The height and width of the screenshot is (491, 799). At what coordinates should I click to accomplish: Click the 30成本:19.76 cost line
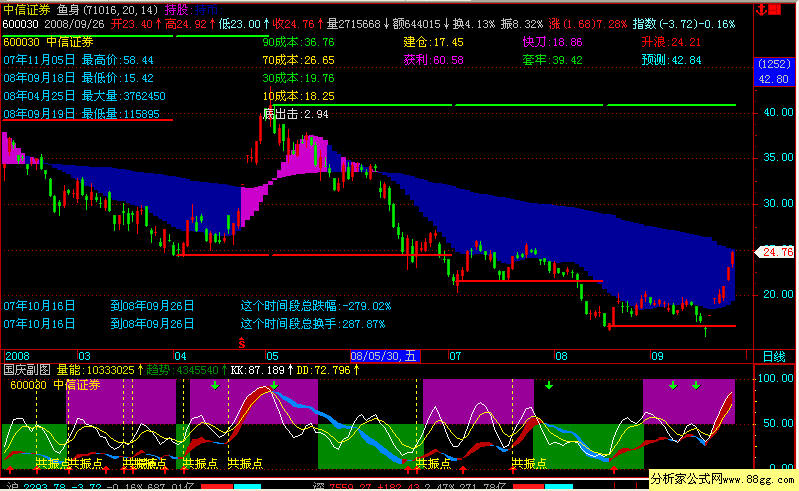(299, 78)
